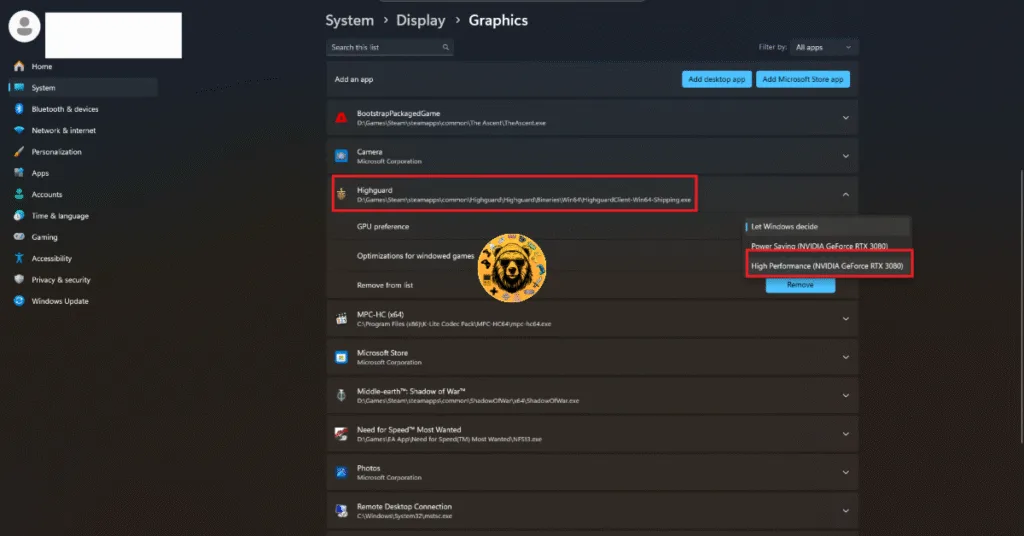Click the GPU preference label
1024x536 pixels.
click(383, 227)
